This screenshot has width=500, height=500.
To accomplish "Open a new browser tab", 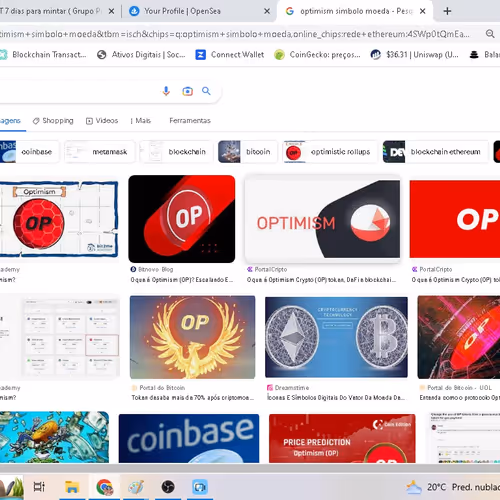I will pyautogui.click(x=447, y=11).
